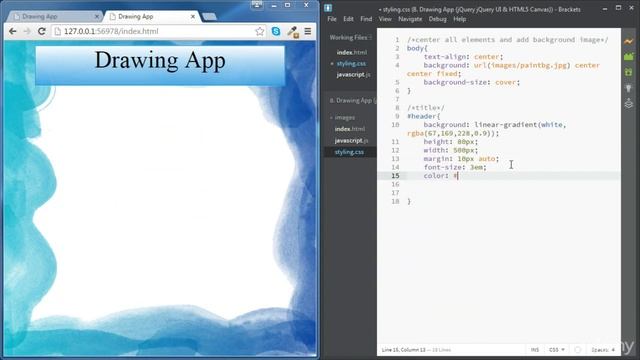Open the File menu in Brackets
Viewport: 640px width, 360px height.
coord(332,19)
